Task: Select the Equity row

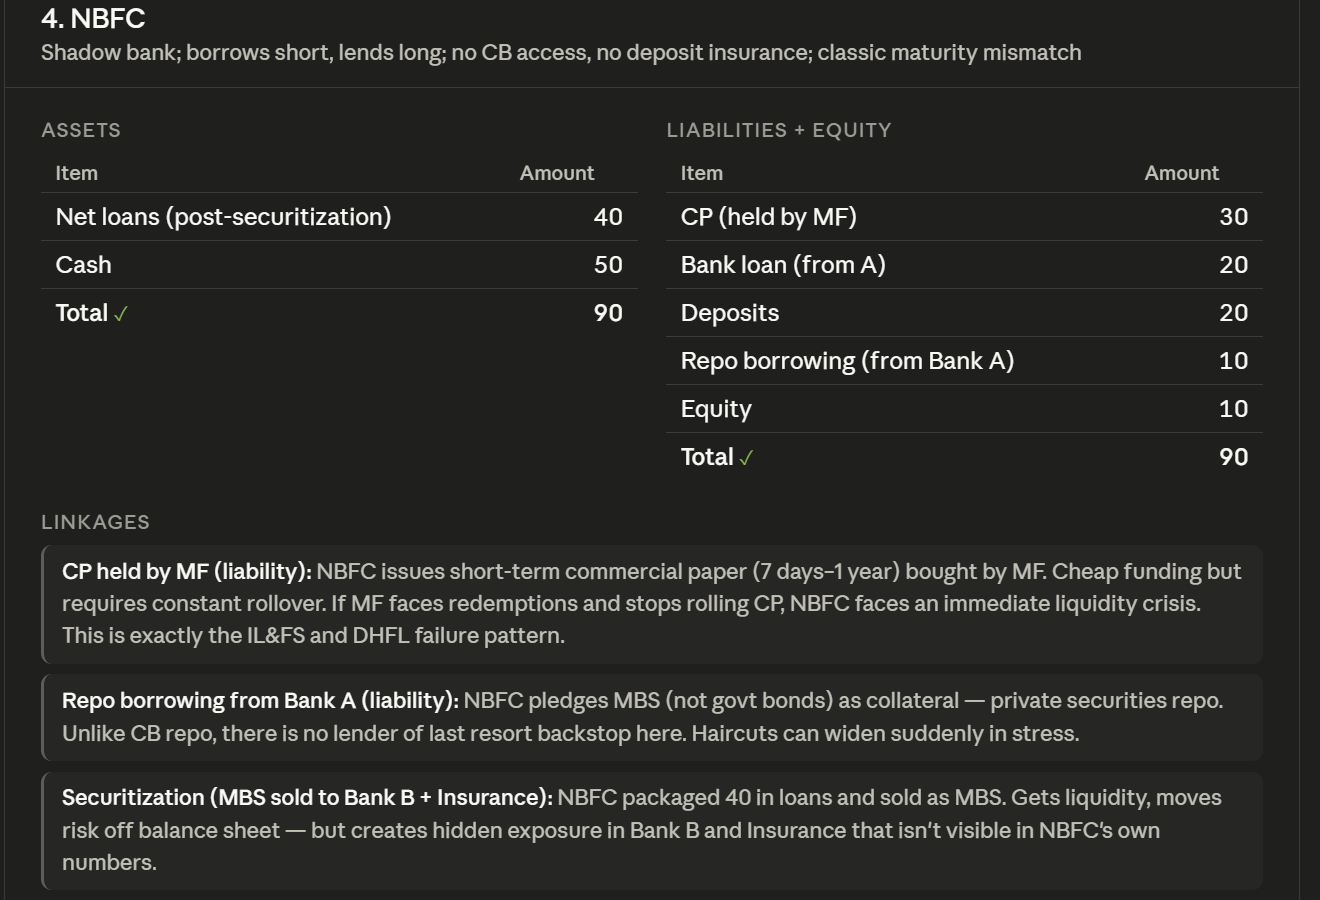Action: point(964,409)
